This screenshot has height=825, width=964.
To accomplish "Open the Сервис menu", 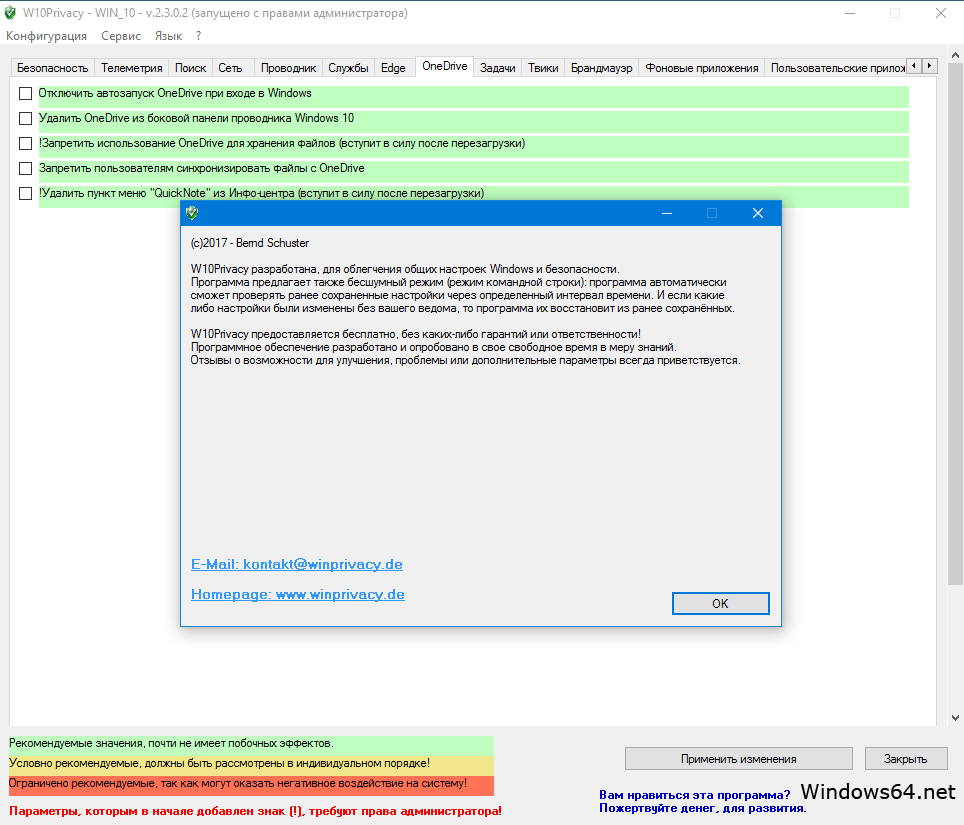I will coord(120,36).
